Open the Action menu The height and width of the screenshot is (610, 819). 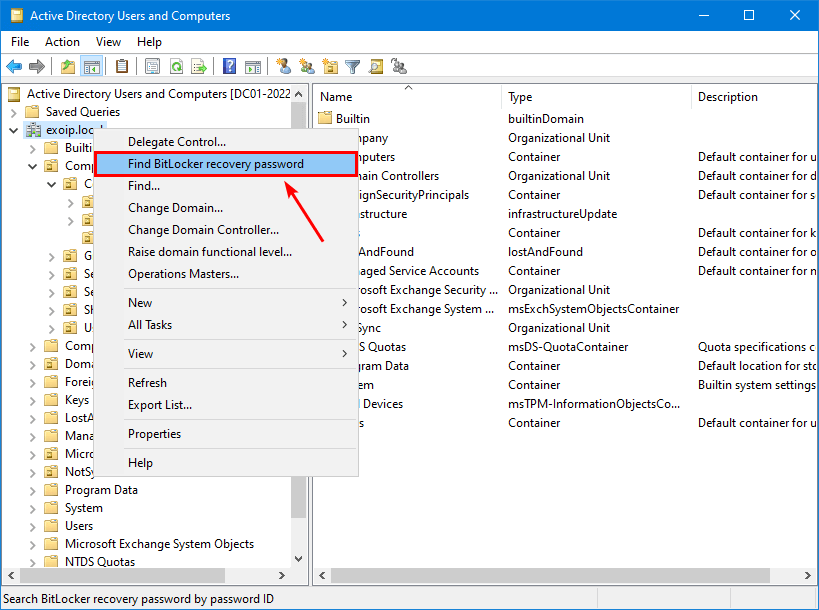pyautogui.click(x=62, y=42)
